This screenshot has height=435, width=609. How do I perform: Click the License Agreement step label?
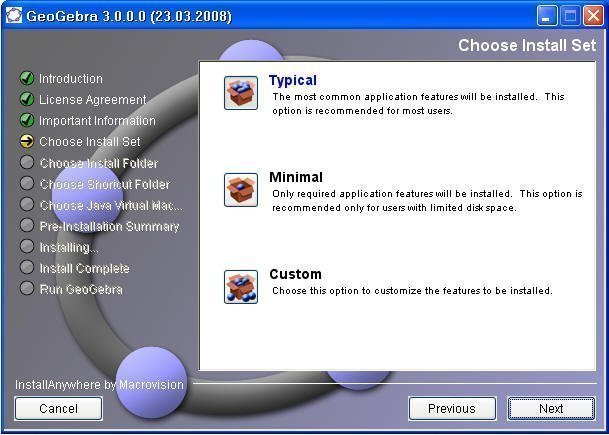[x=92, y=100]
